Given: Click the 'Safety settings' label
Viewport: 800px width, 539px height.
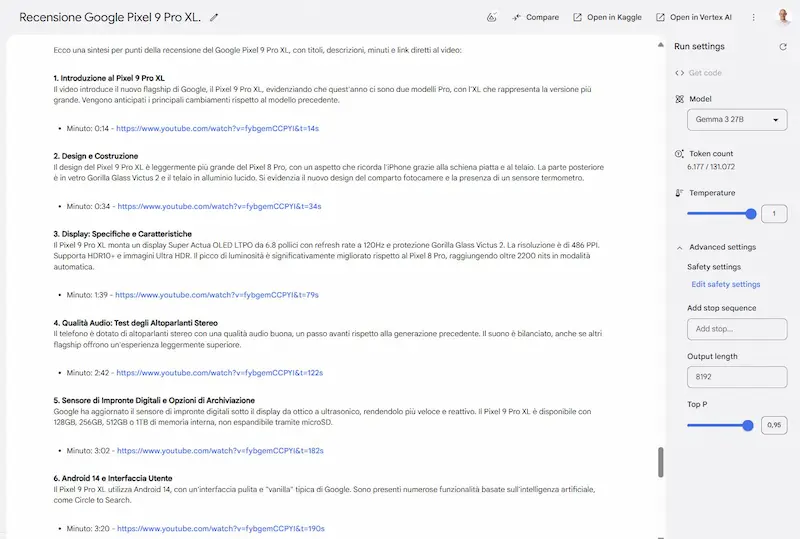Looking at the screenshot, I should [714, 267].
